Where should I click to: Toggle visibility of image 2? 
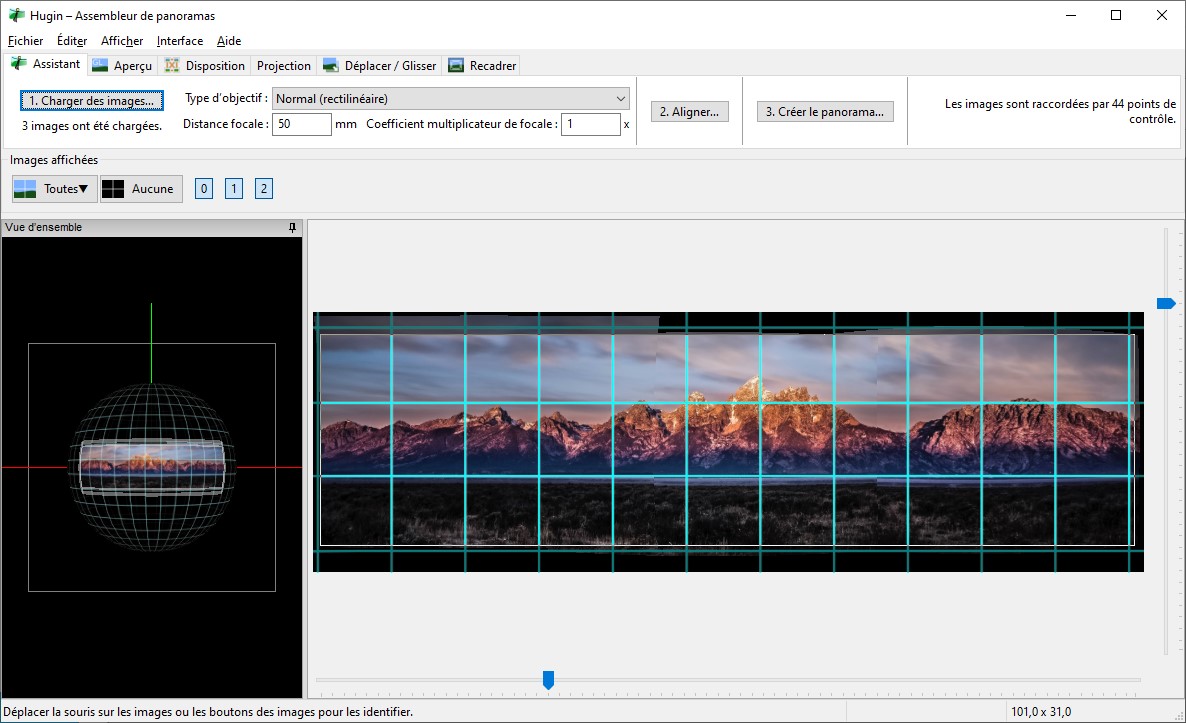264,189
